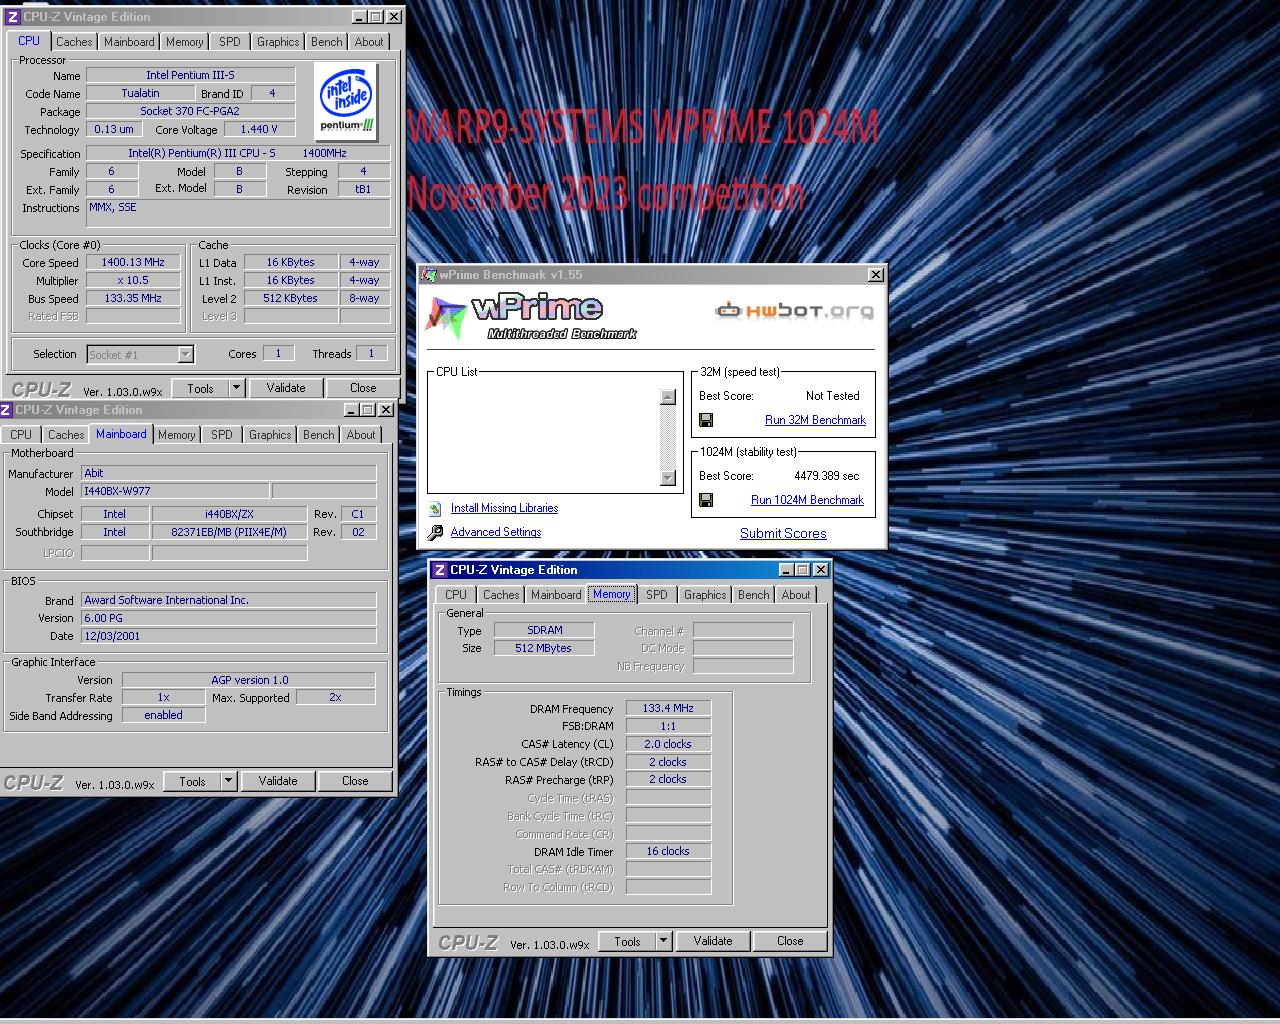Screen dimensions: 1280x1024
Task: Open Bench tab in top CPU-Z window
Action: (x=326, y=42)
